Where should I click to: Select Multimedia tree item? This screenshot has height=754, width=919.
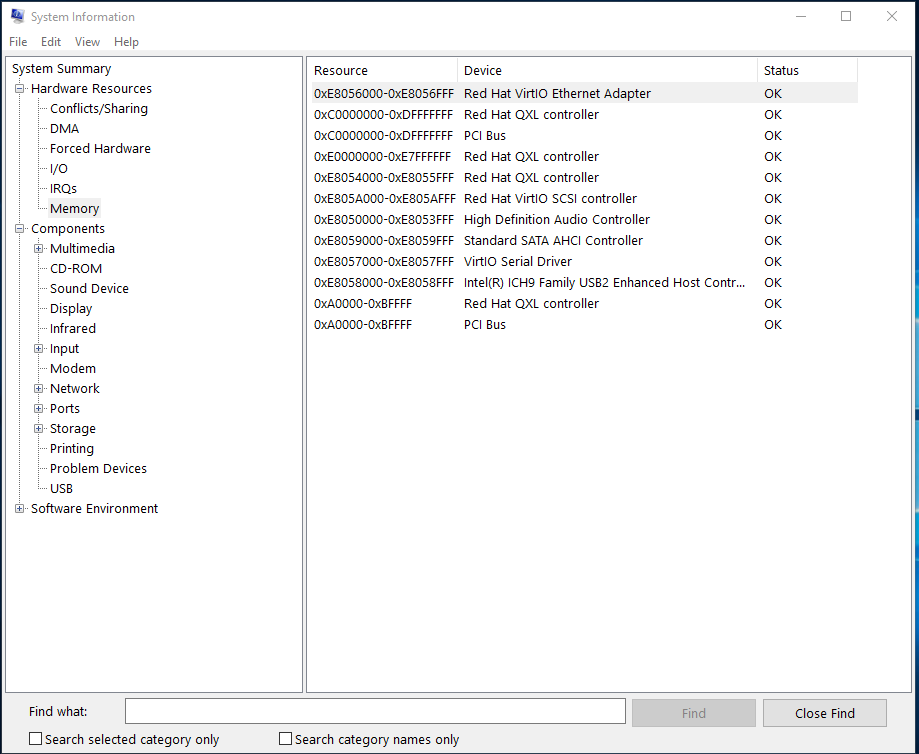click(x=83, y=249)
